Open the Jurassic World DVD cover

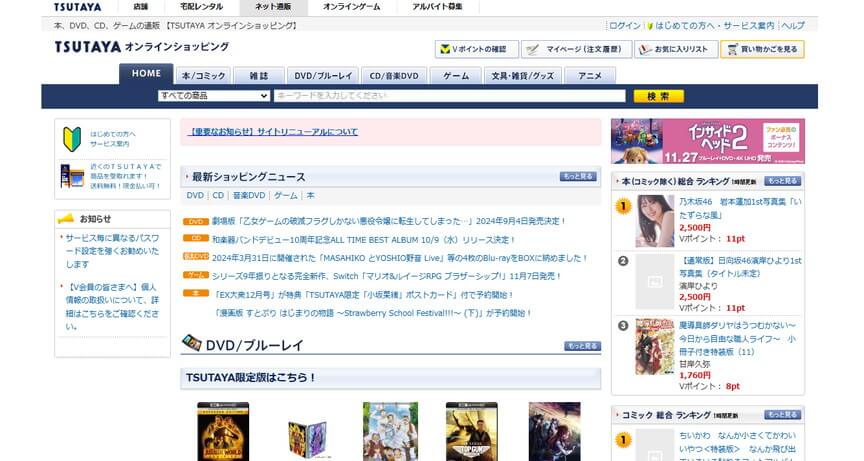coord(223,431)
